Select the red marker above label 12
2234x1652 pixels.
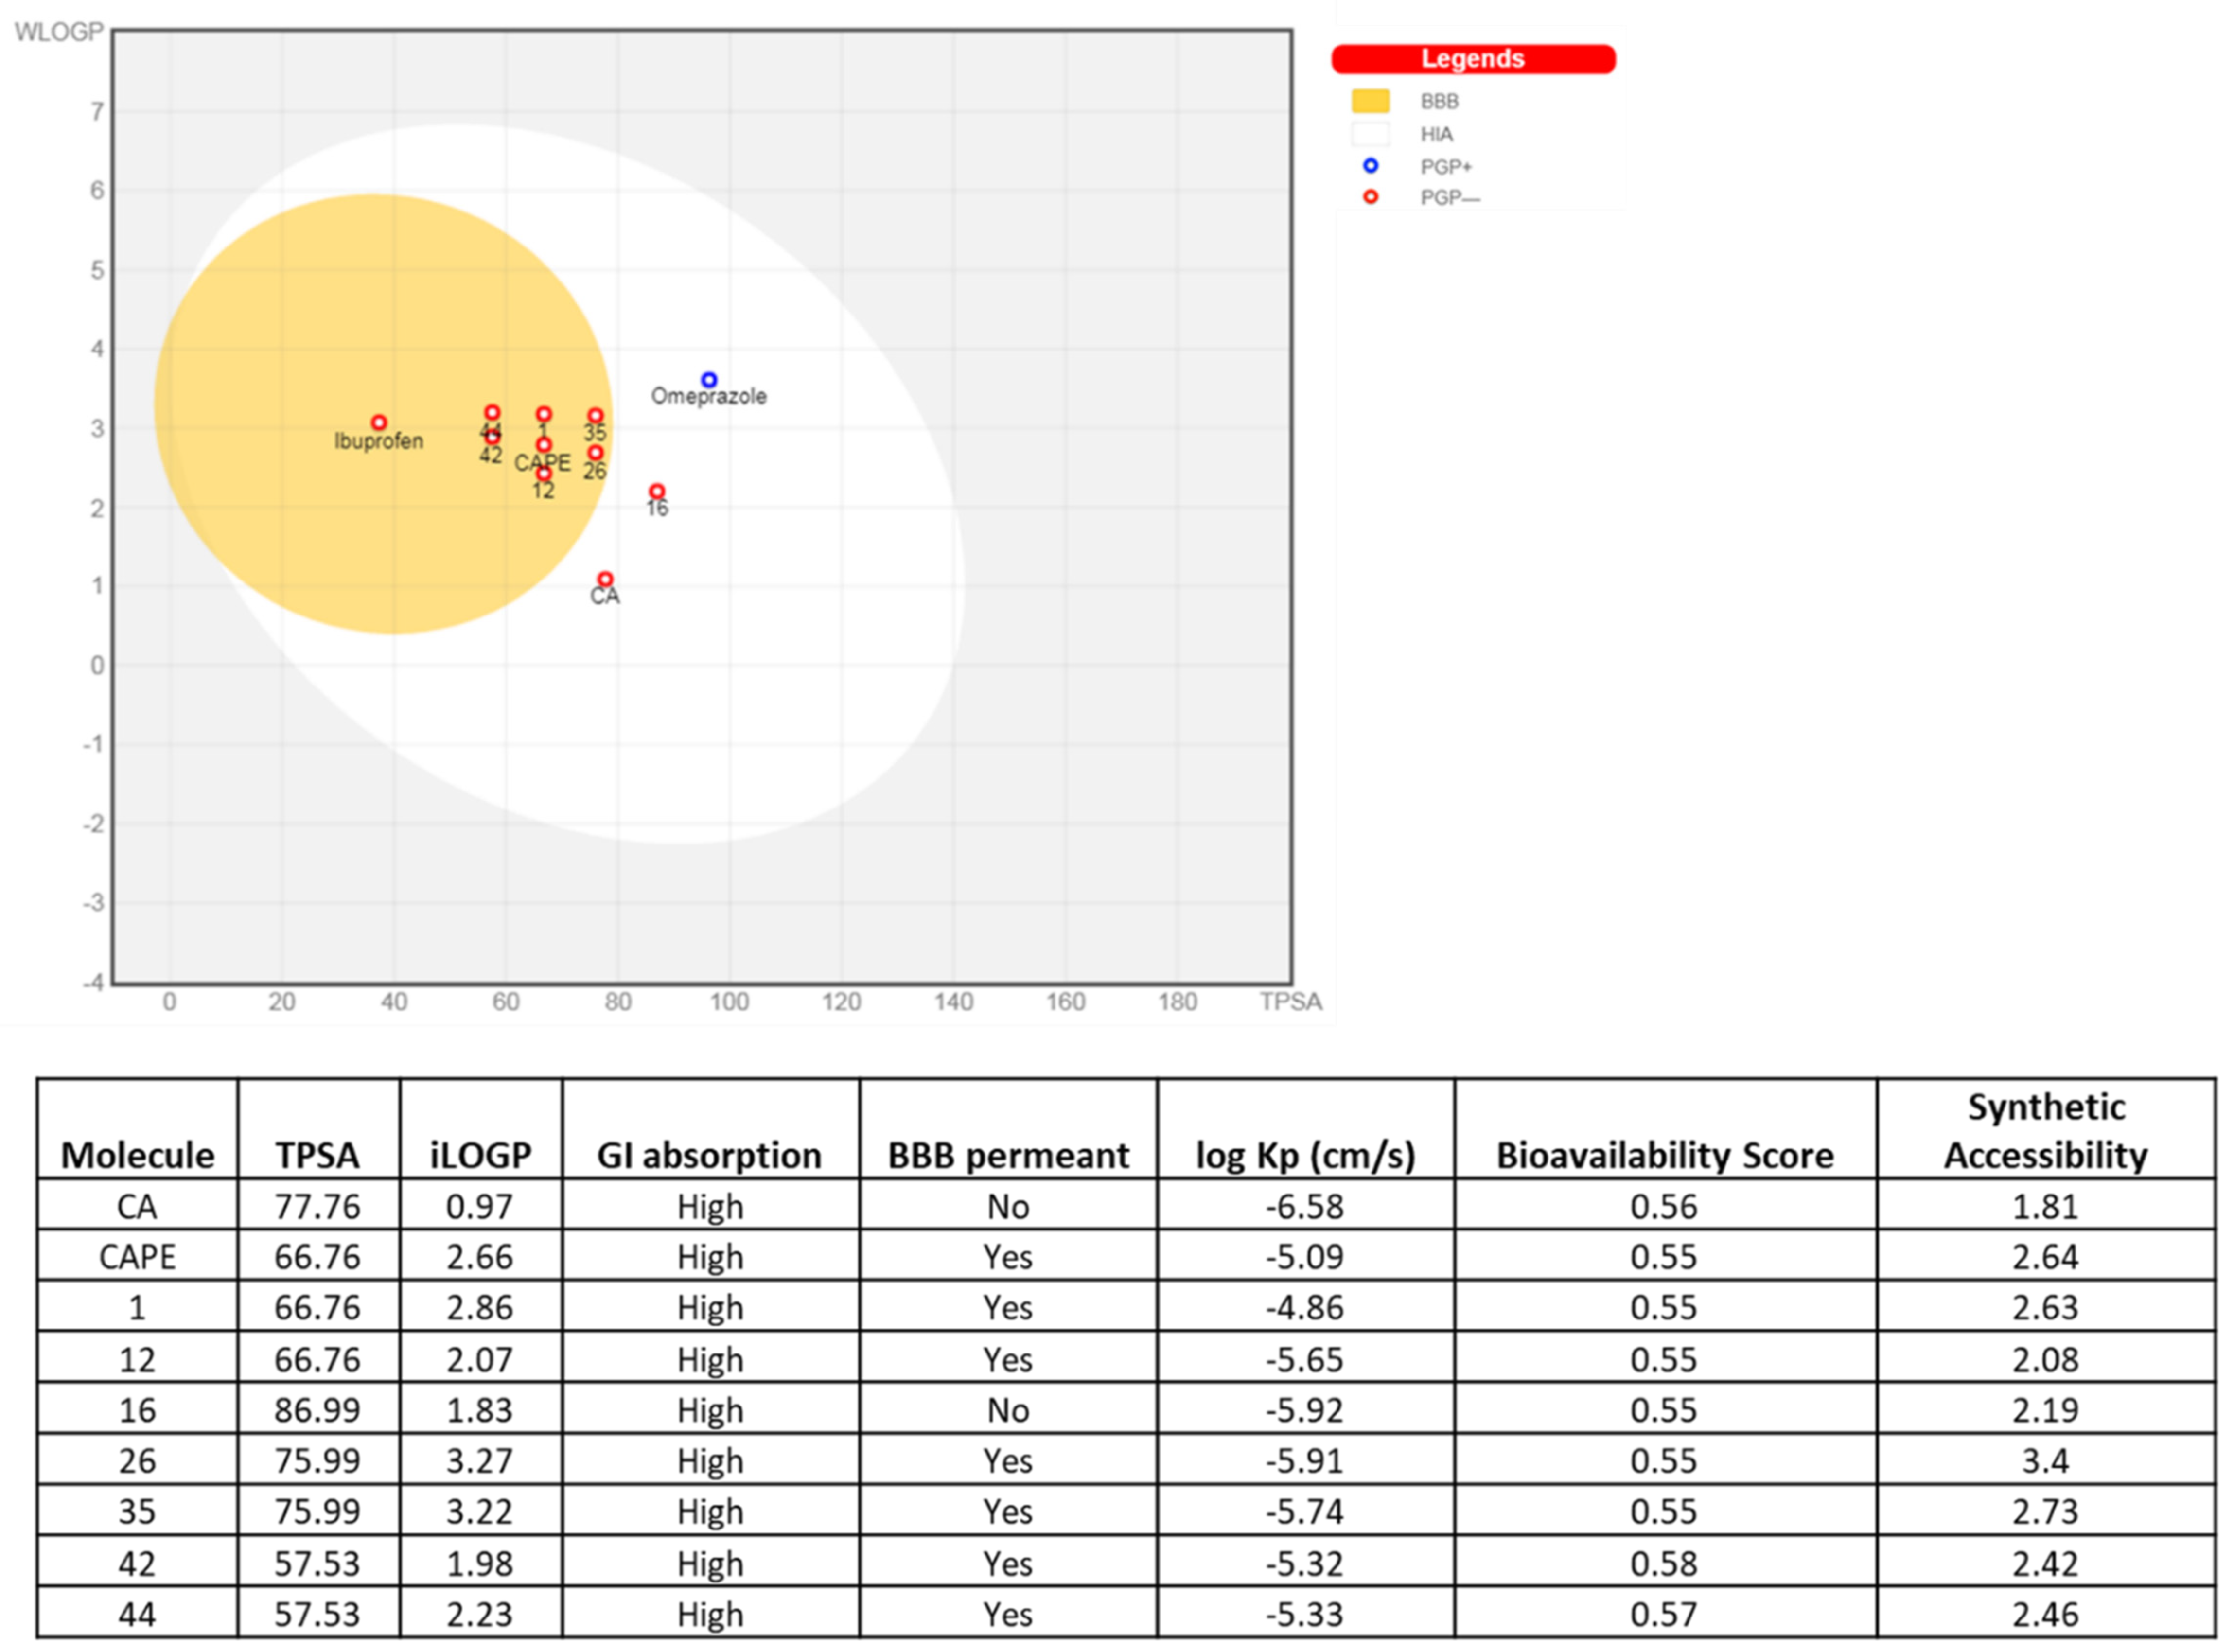pos(543,473)
